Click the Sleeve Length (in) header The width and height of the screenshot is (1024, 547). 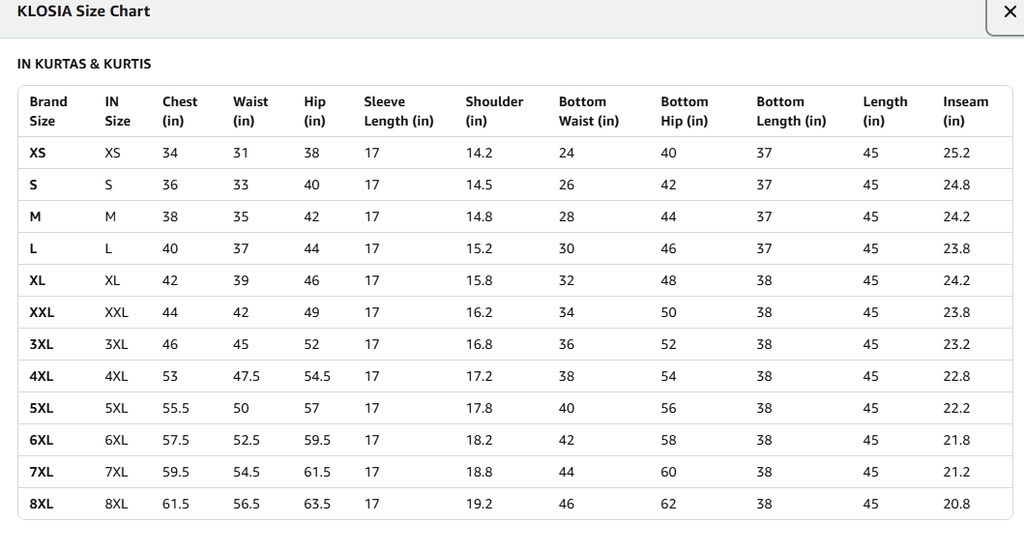398,111
